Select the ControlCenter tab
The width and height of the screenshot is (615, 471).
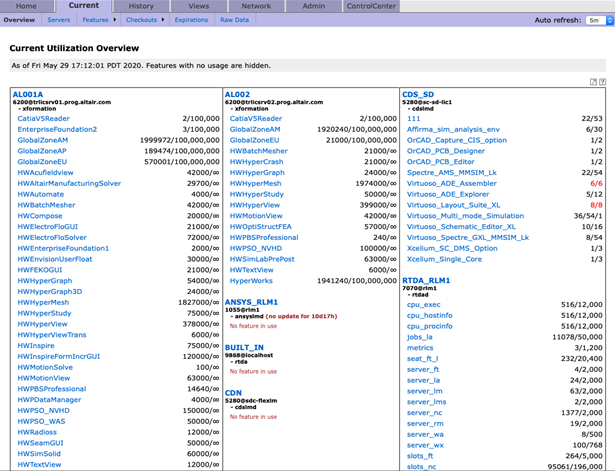point(370,6)
